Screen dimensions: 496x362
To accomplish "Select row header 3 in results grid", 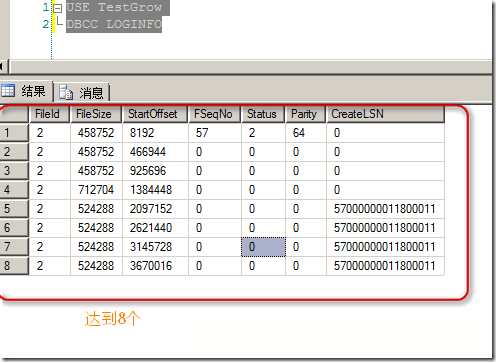I will click(x=14, y=171).
